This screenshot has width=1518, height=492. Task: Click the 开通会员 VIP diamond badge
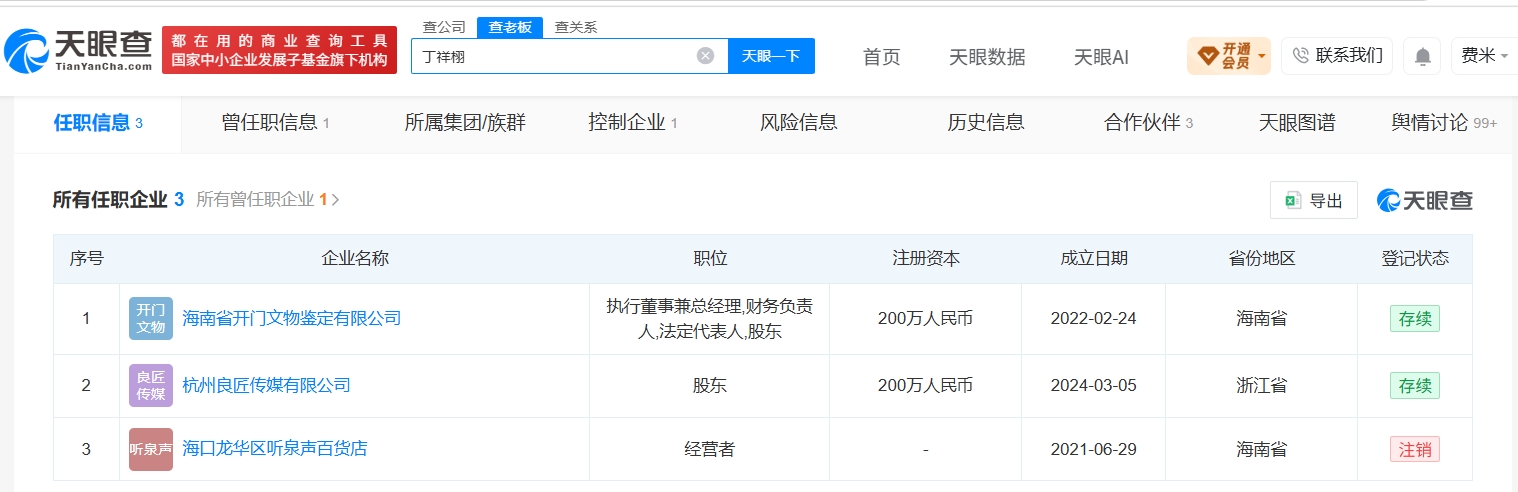pyautogui.click(x=1207, y=55)
